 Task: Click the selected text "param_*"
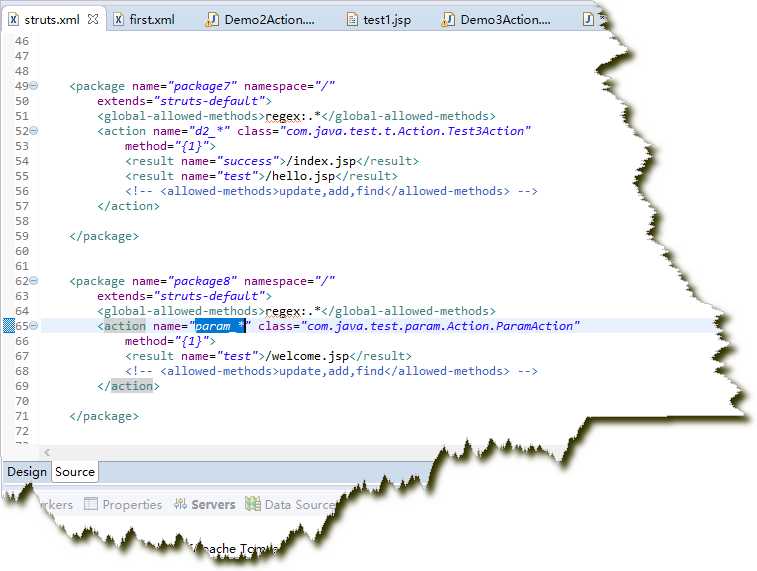[220, 326]
